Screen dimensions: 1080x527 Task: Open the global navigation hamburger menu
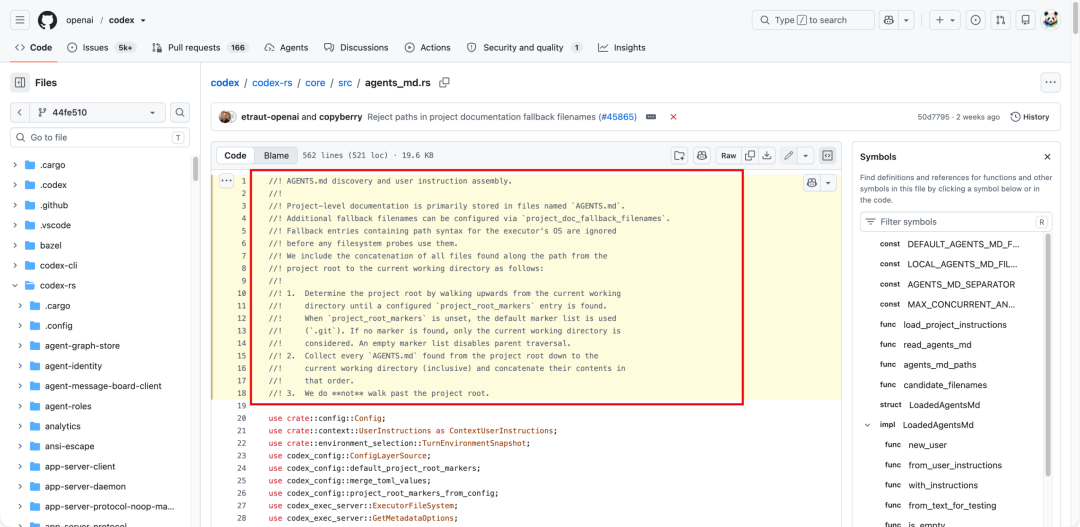click(20, 20)
